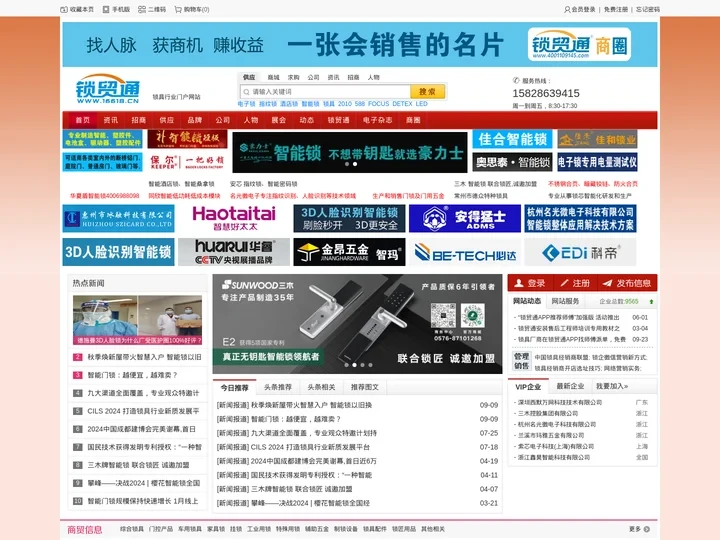Open the 惠州市冰融科技有限公司 banner logo
The width and height of the screenshot is (720, 540).
coord(118,218)
